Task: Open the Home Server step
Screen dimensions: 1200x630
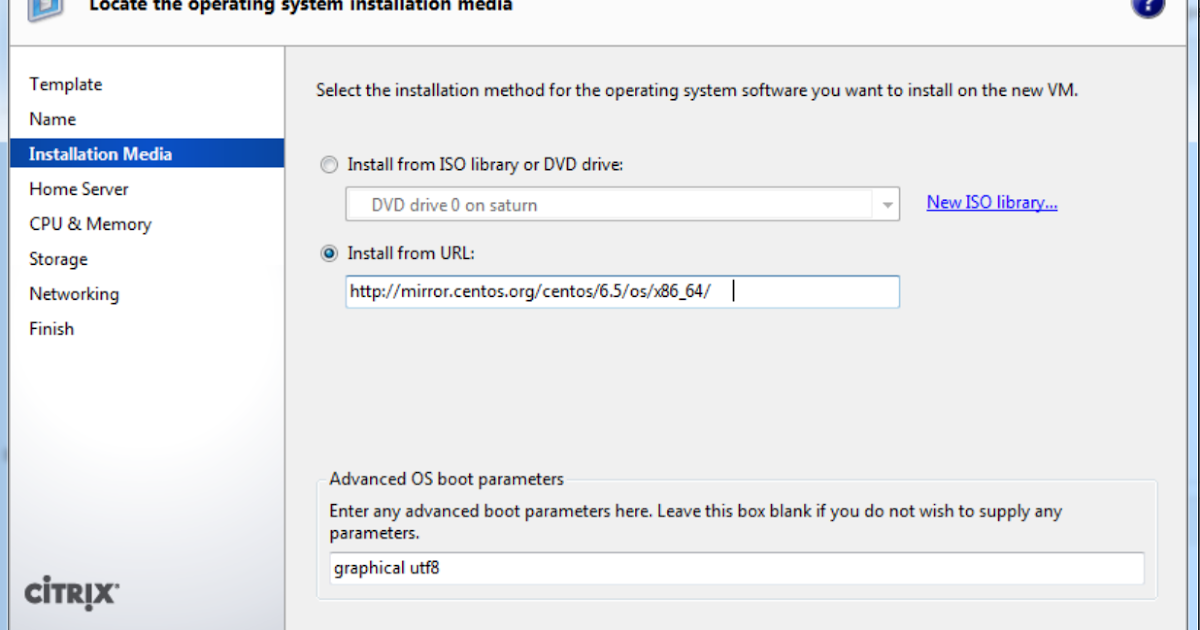Action: 78,189
